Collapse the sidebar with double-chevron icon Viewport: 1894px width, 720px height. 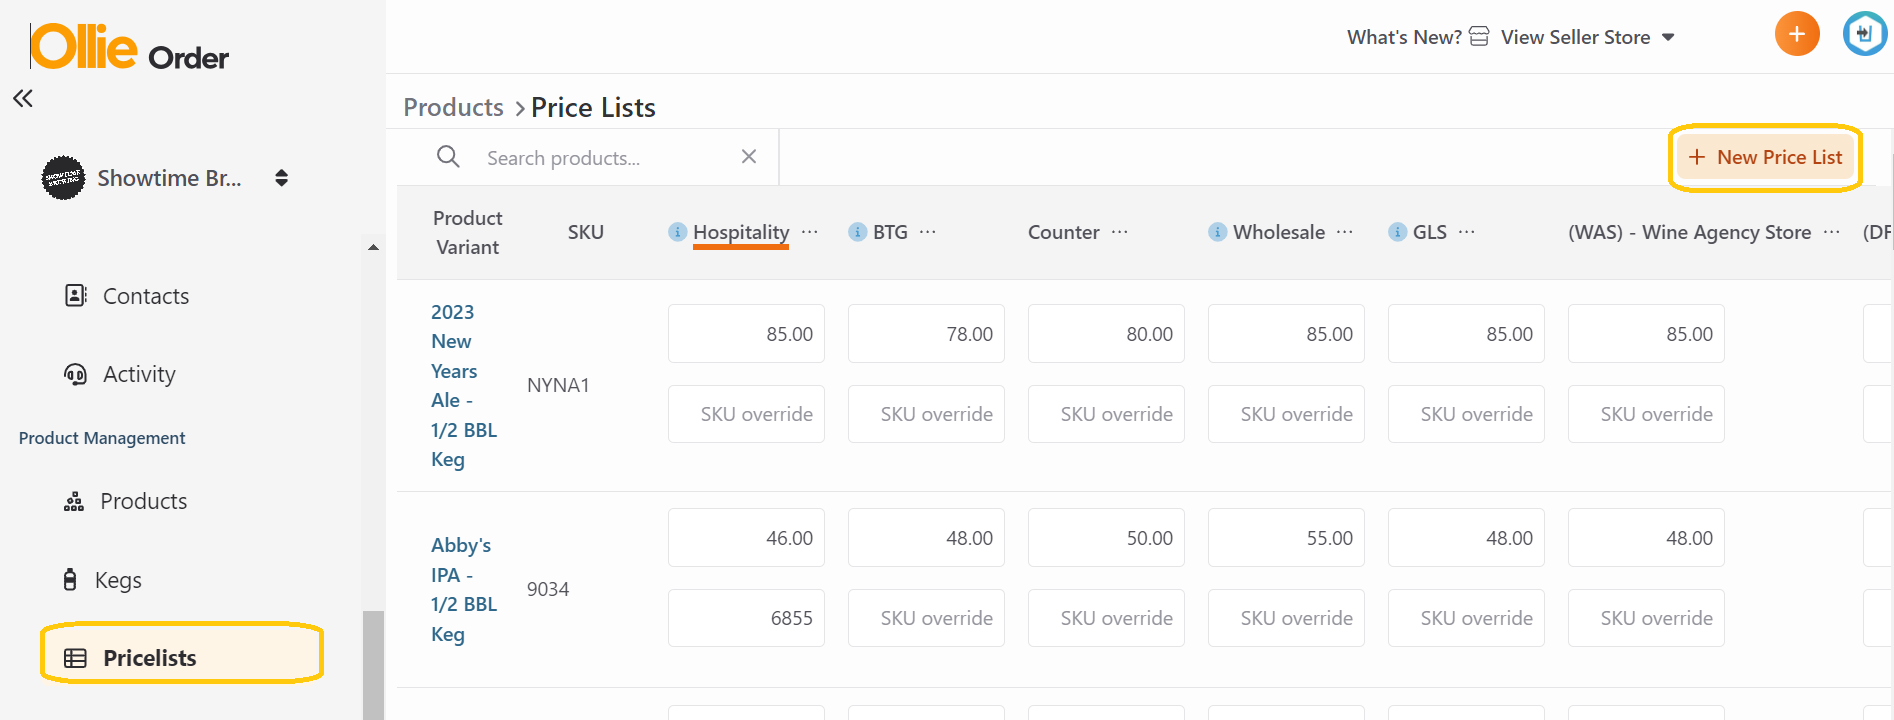point(23,98)
